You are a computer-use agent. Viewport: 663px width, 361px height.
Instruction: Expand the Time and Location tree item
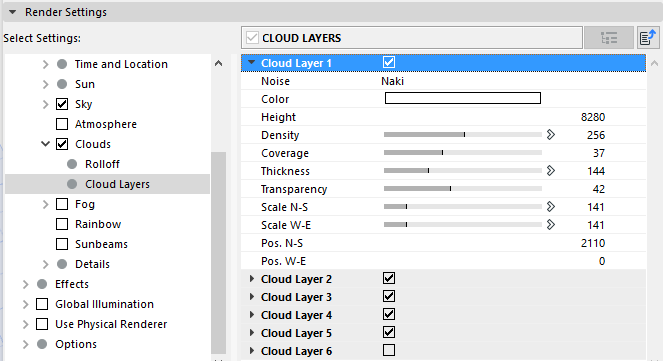(45, 64)
